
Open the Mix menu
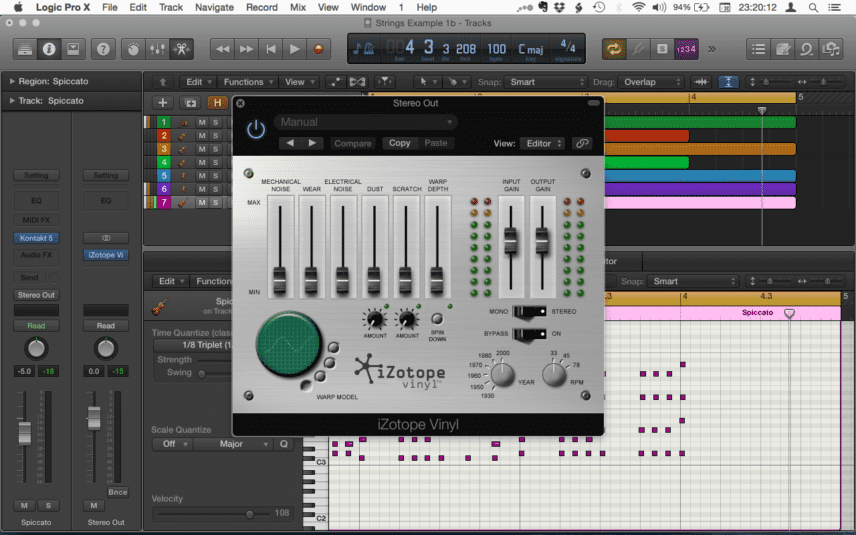[298, 7]
